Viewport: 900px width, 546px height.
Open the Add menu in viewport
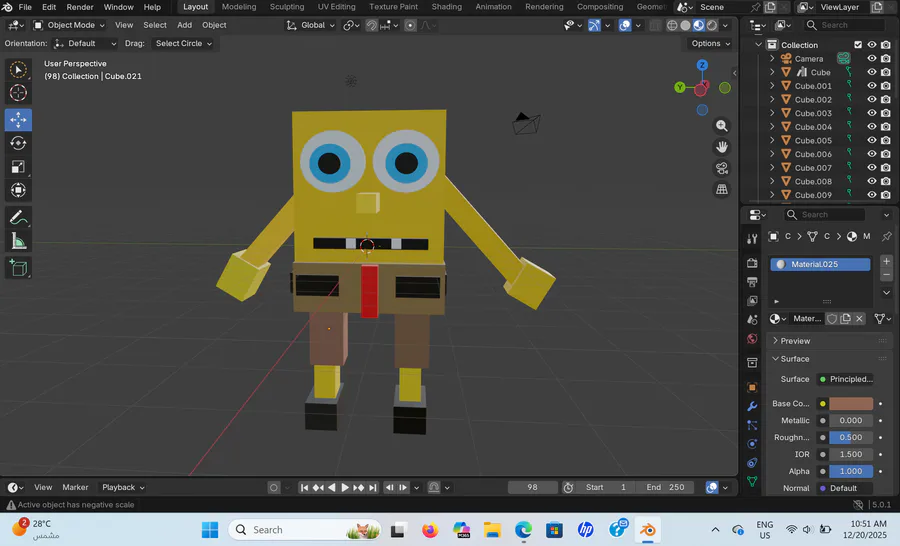184,25
